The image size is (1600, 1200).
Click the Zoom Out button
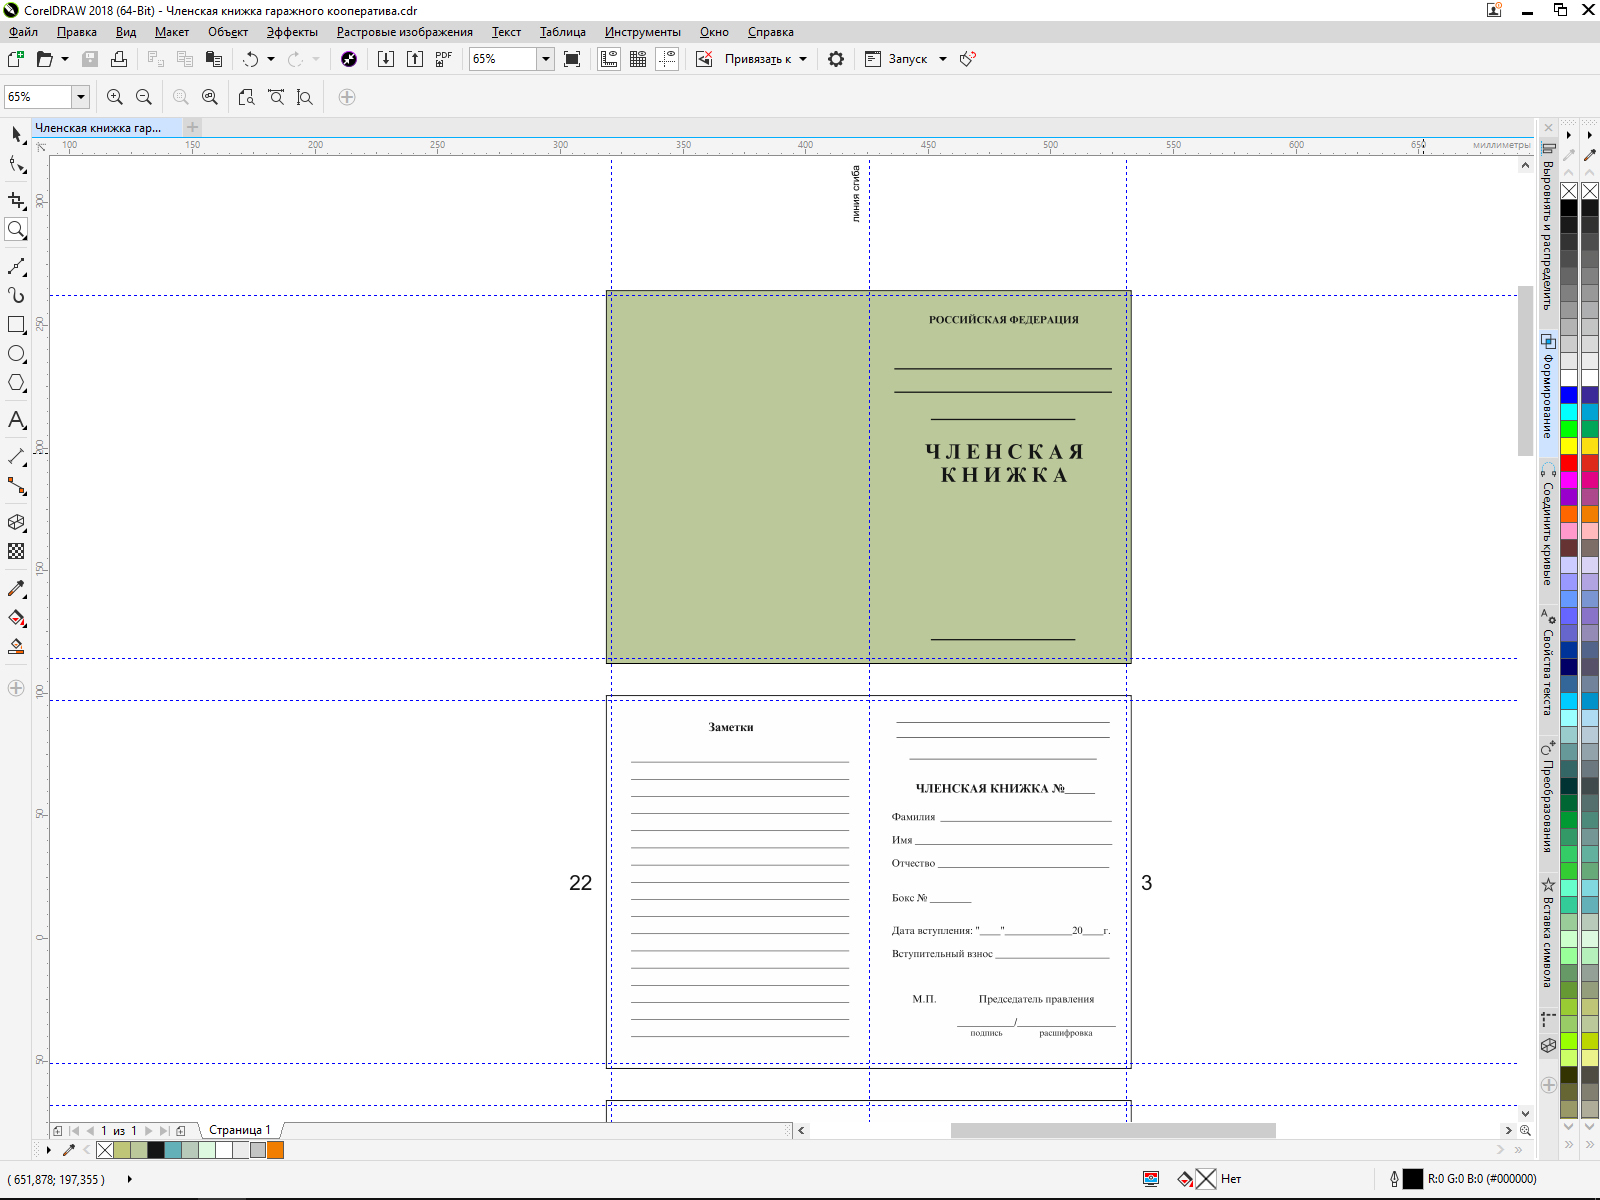click(x=144, y=97)
